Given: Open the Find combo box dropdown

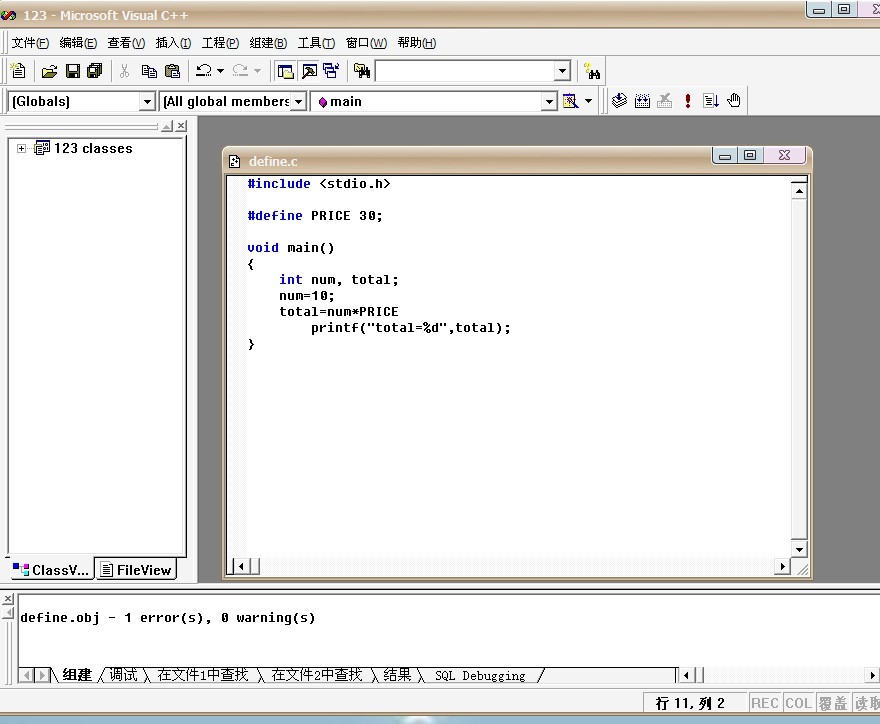Looking at the screenshot, I should coord(562,71).
